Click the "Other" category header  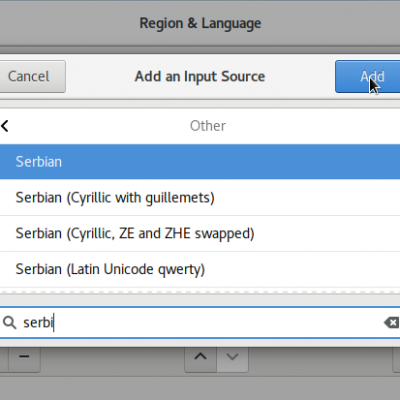click(x=208, y=126)
